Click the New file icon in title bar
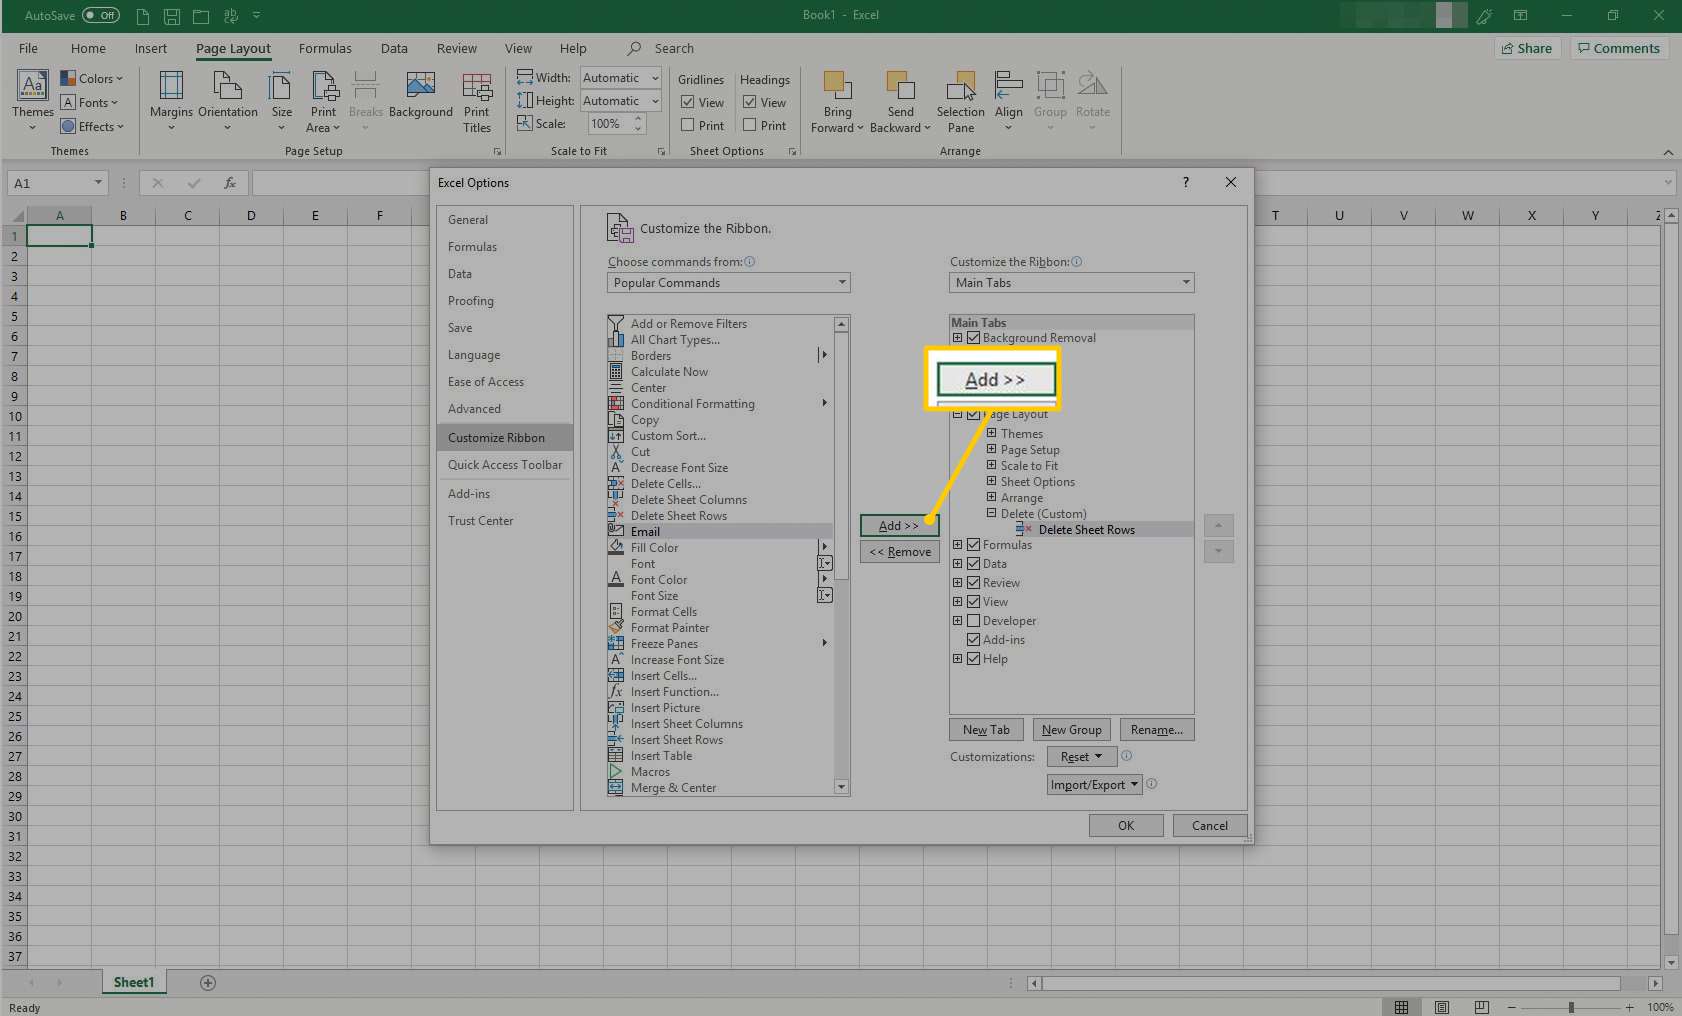This screenshot has height=1016, width=1682. [143, 16]
